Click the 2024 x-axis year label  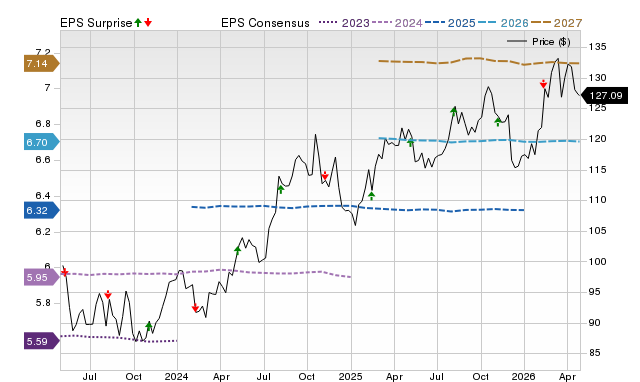tap(176, 376)
